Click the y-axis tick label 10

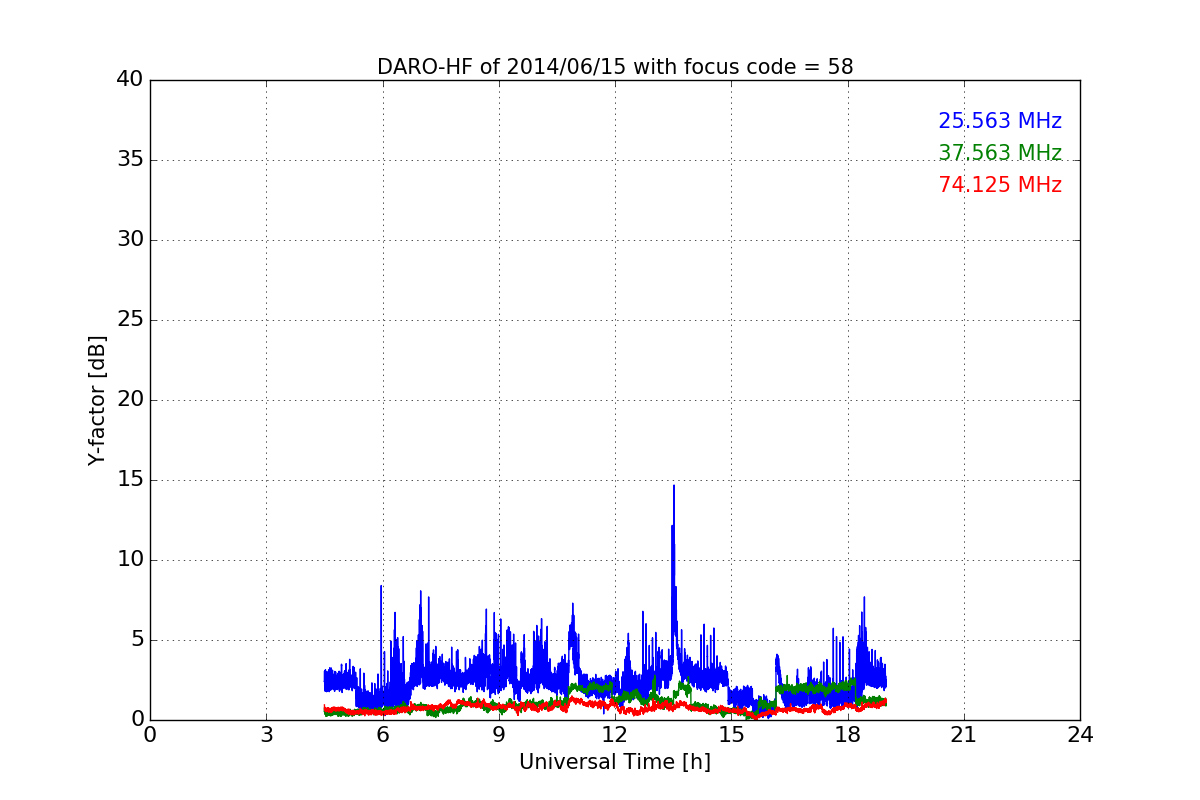click(130, 560)
